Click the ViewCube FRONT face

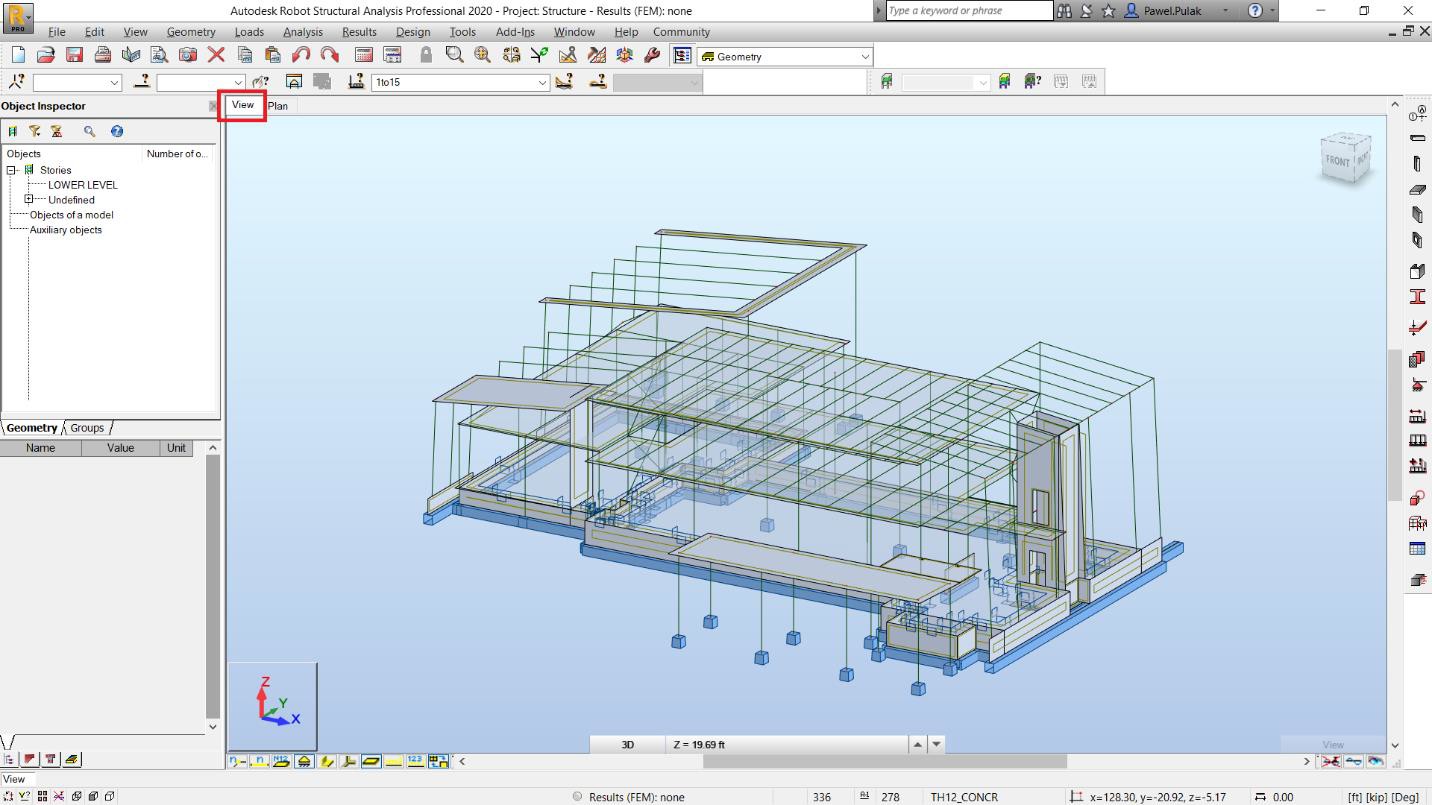1337,161
